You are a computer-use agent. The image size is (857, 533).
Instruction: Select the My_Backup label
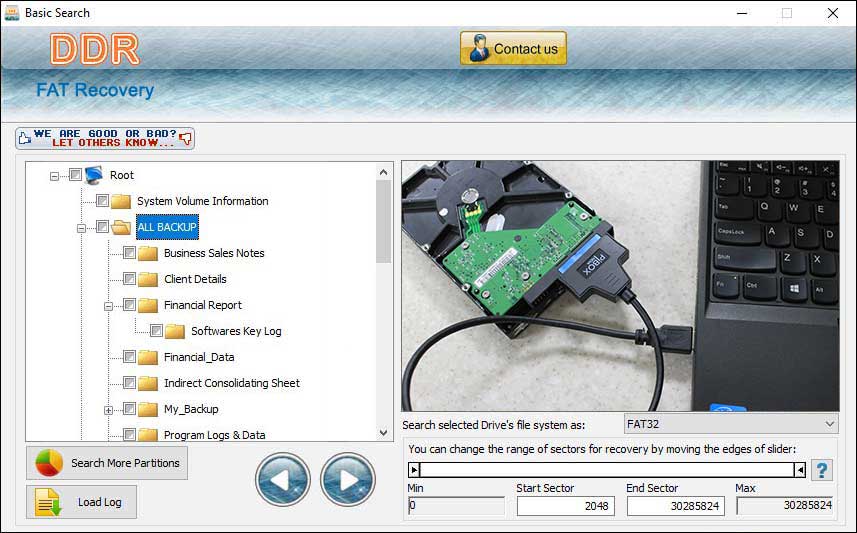pos(191,409)
